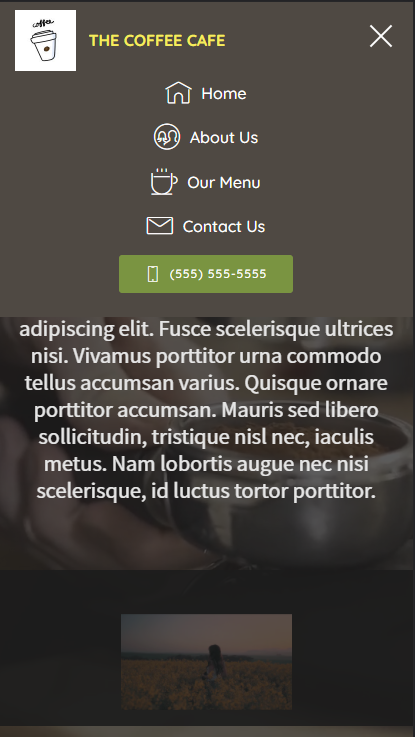Select the woman in field thumbnail image
This screenshot has height=737, width=415.
[x=206, y=662]
